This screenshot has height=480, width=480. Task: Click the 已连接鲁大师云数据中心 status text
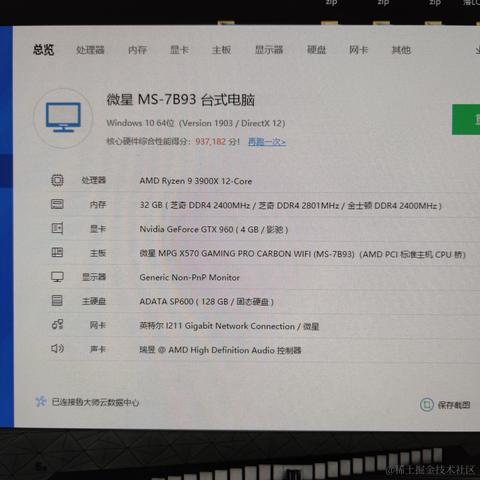click(95, 402)
